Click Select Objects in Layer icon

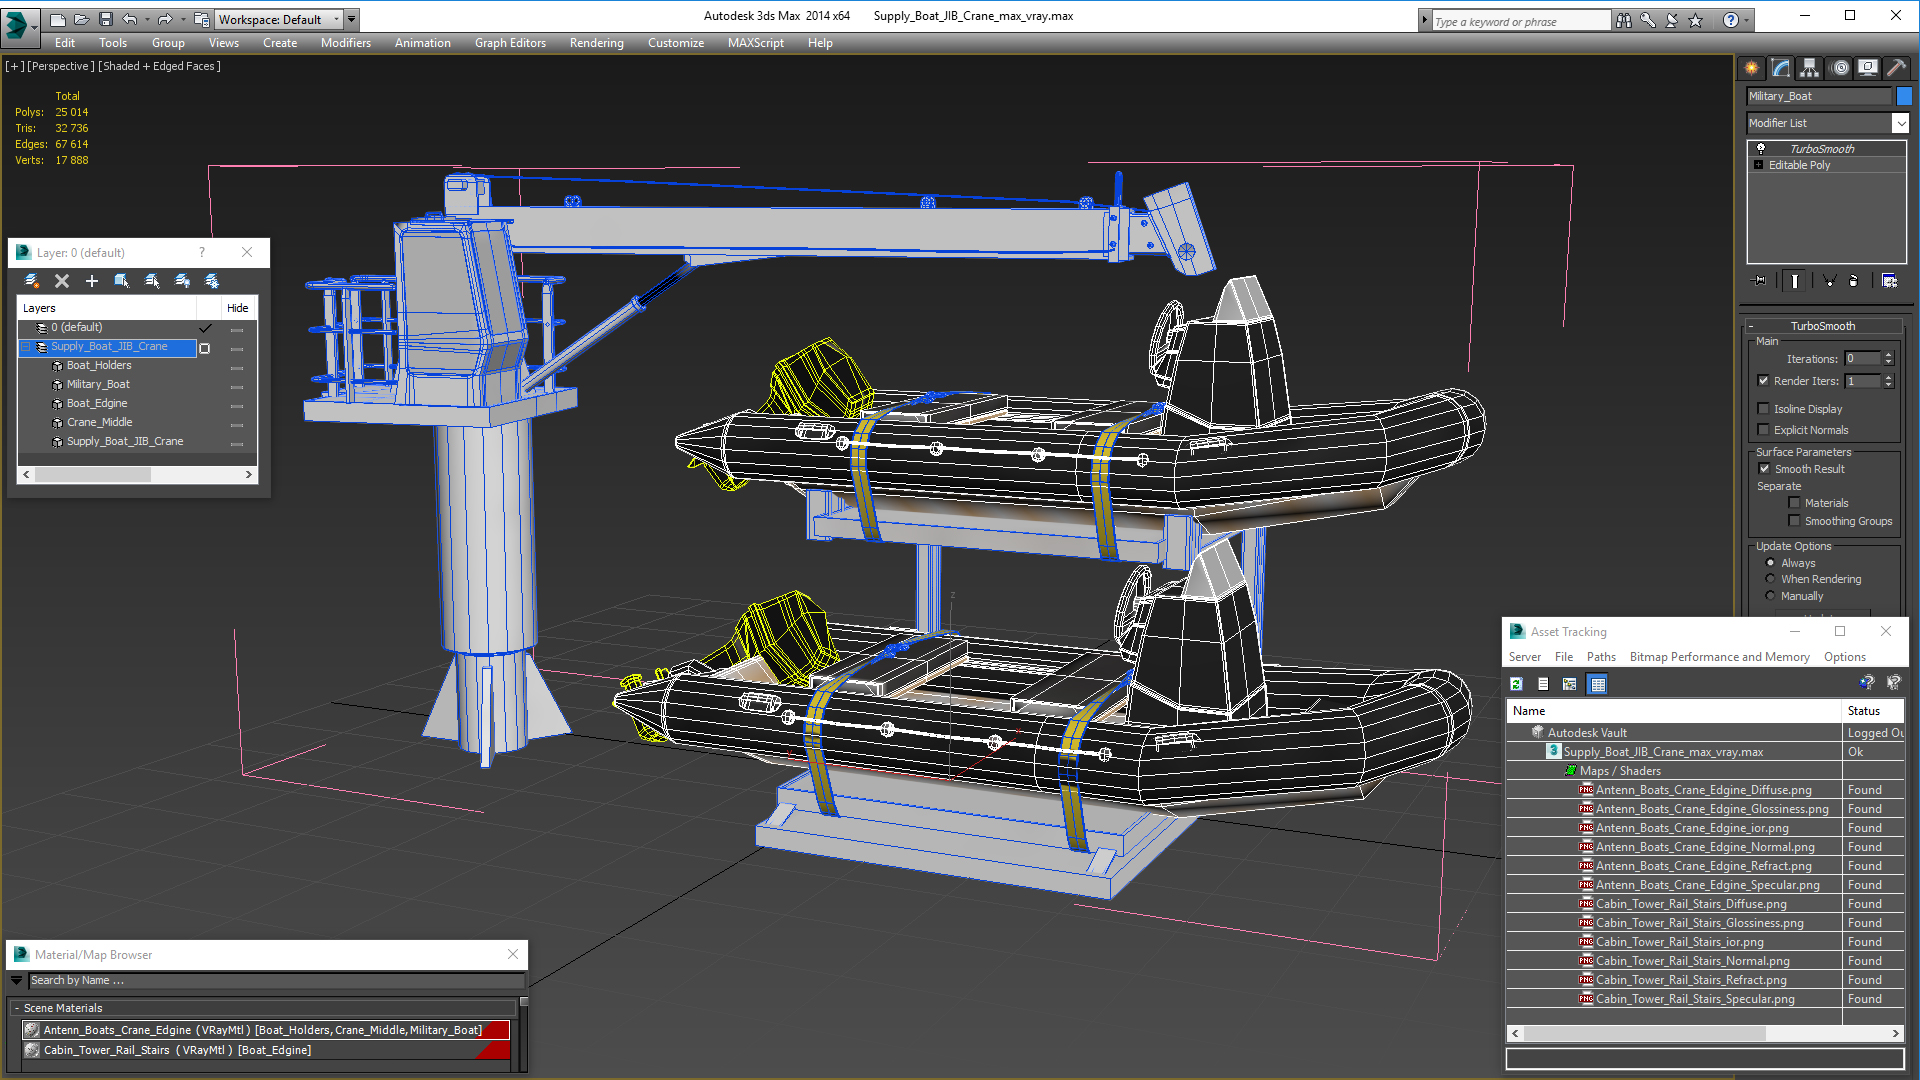point(122,281)
